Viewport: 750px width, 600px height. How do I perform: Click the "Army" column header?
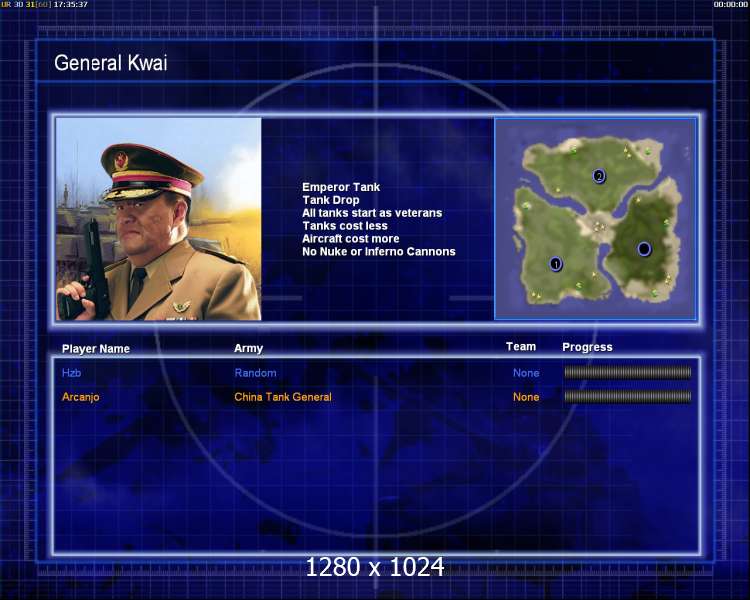click(x=248, y=348)
